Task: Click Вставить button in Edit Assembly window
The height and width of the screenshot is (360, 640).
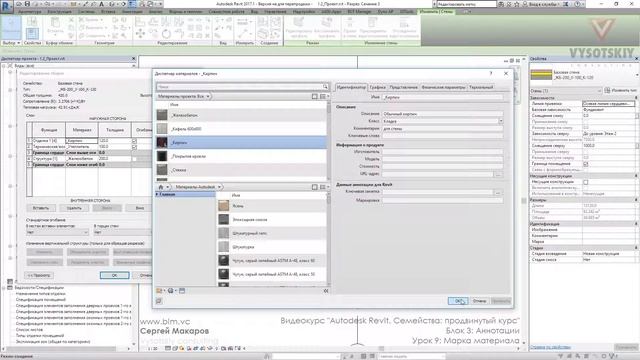Action: point(40,208)
